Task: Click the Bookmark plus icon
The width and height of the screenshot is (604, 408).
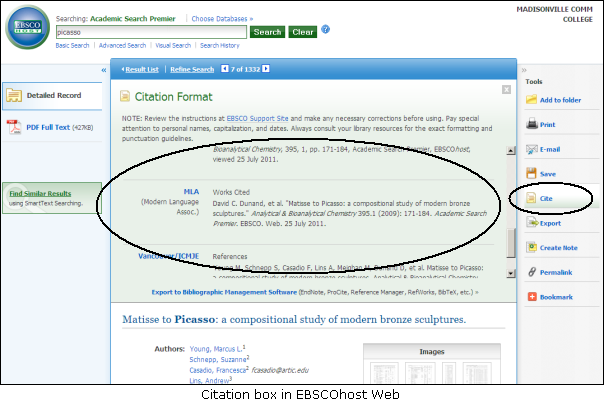Action: (x=532, y=297)
